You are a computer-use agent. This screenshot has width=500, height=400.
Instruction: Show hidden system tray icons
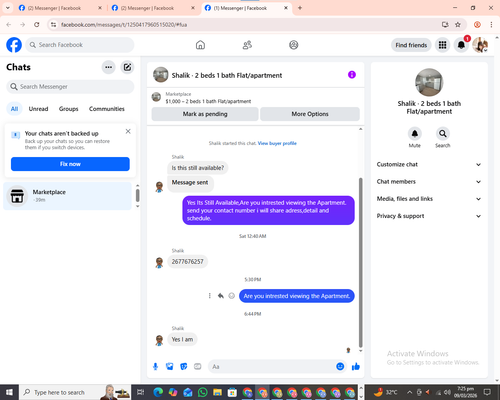click(410, 392)
